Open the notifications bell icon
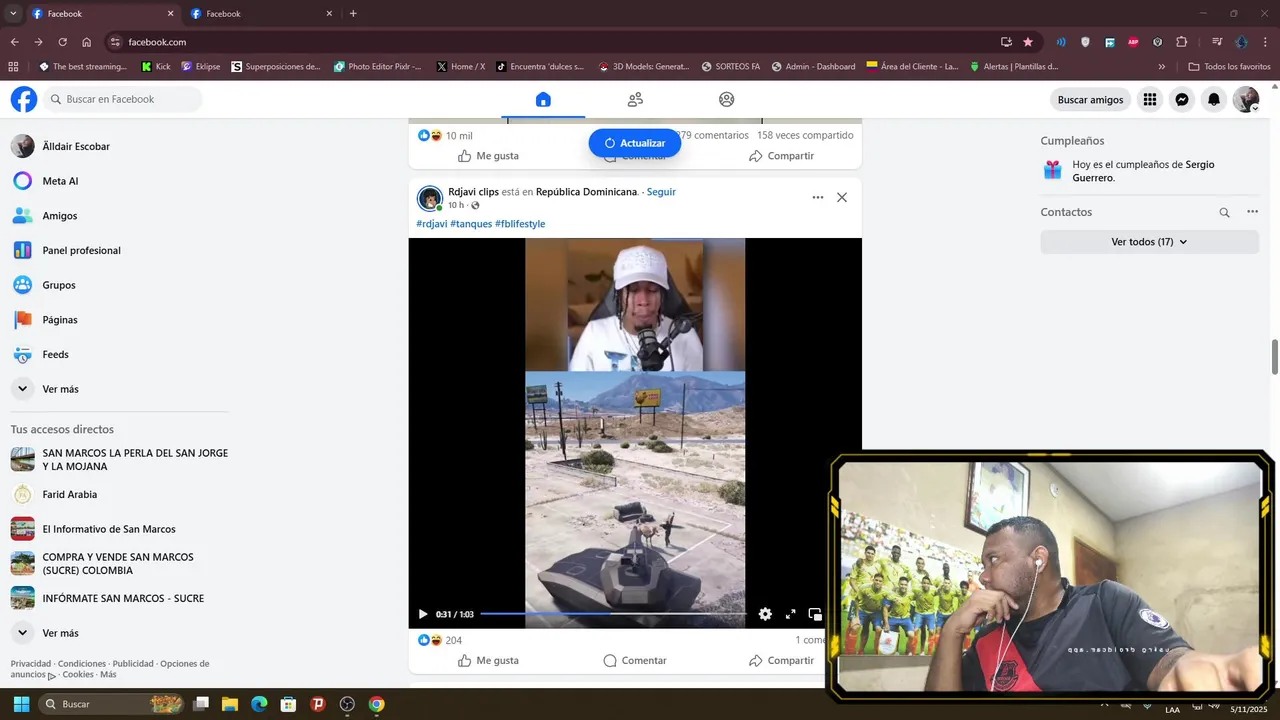The width and height of the screenshot is (1280, 720). [1214, 100]
